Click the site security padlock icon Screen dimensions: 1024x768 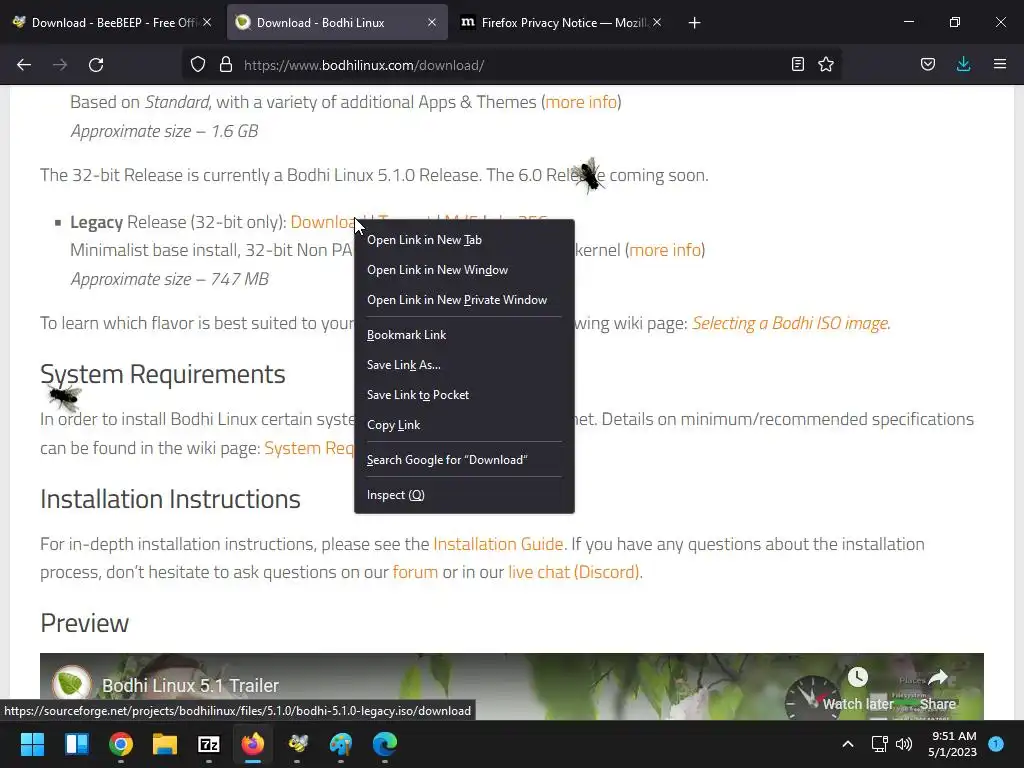click(x=226, y=65)
